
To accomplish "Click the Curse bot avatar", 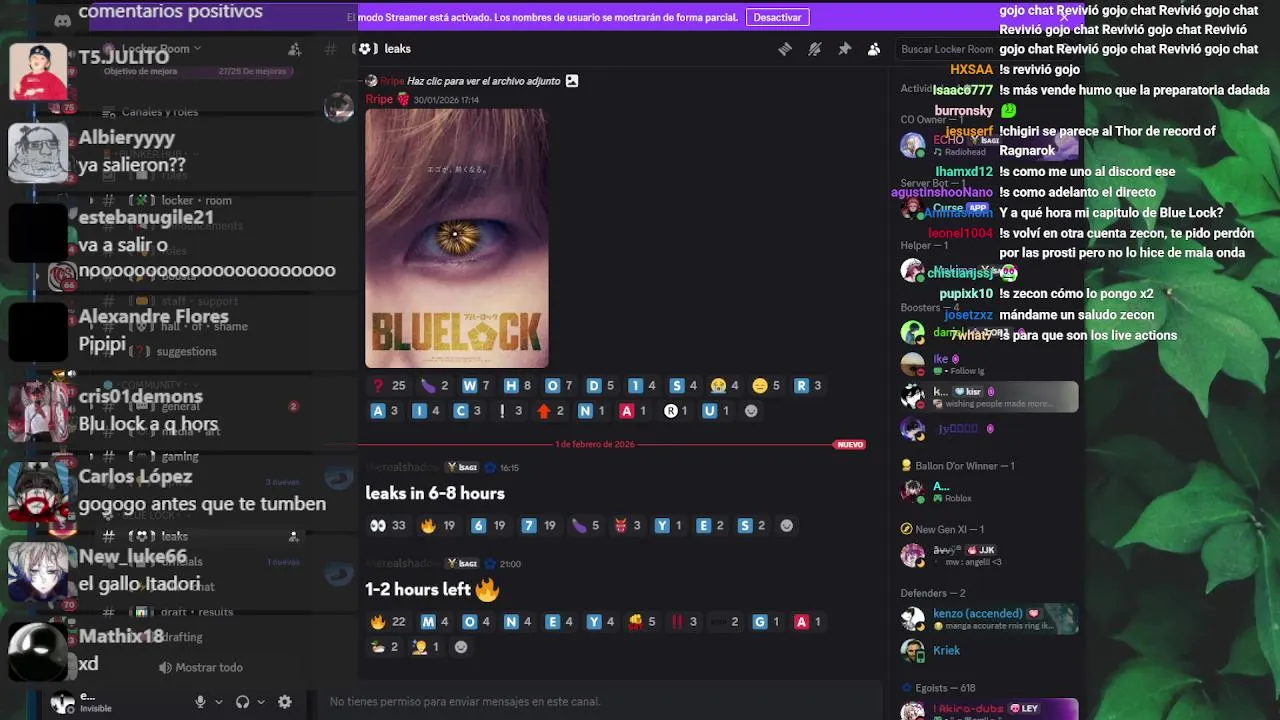I will tap(912, 208).
